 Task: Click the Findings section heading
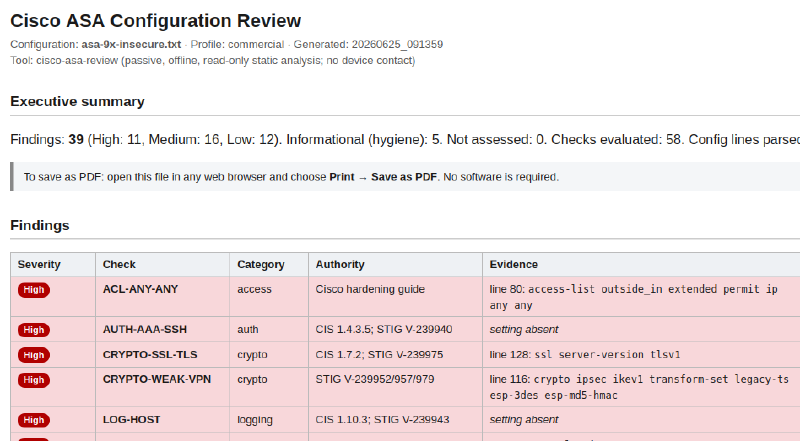[40, 226]
